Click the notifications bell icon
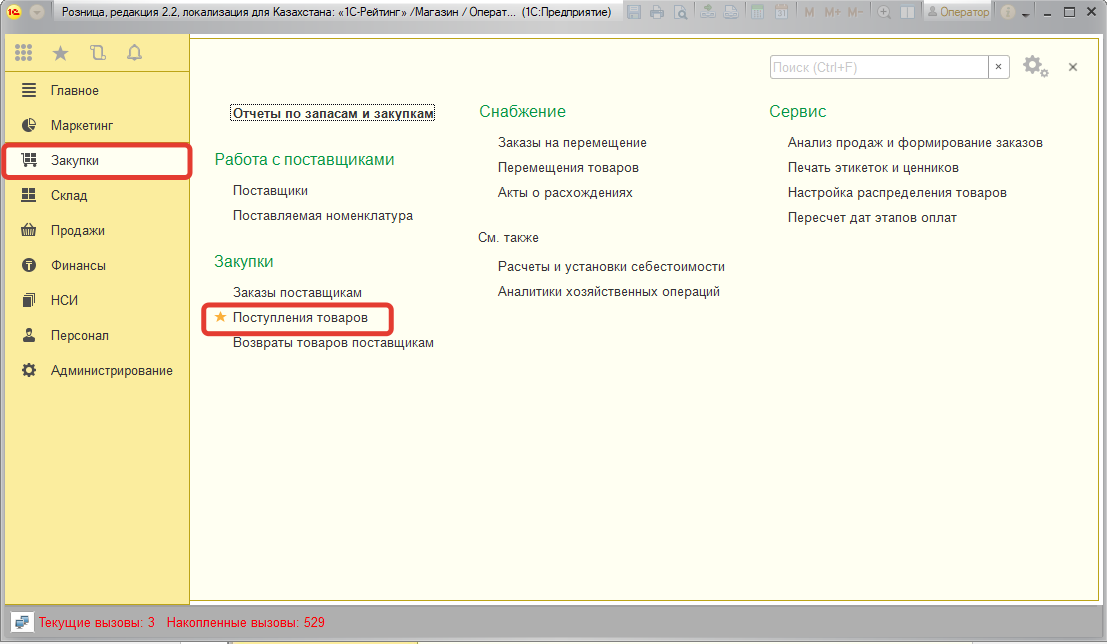 click(x=134, y=53)
